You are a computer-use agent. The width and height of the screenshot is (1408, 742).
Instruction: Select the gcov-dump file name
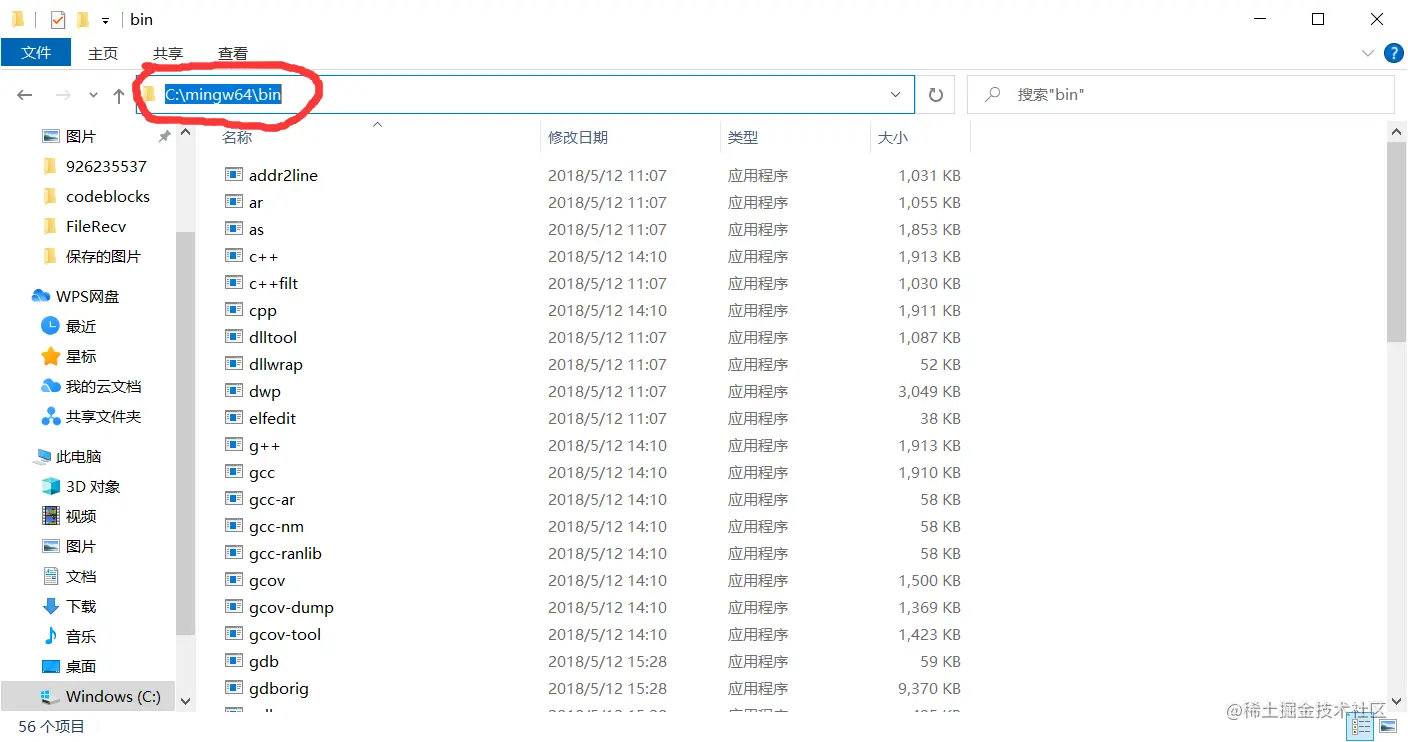(x=292, y=607)
